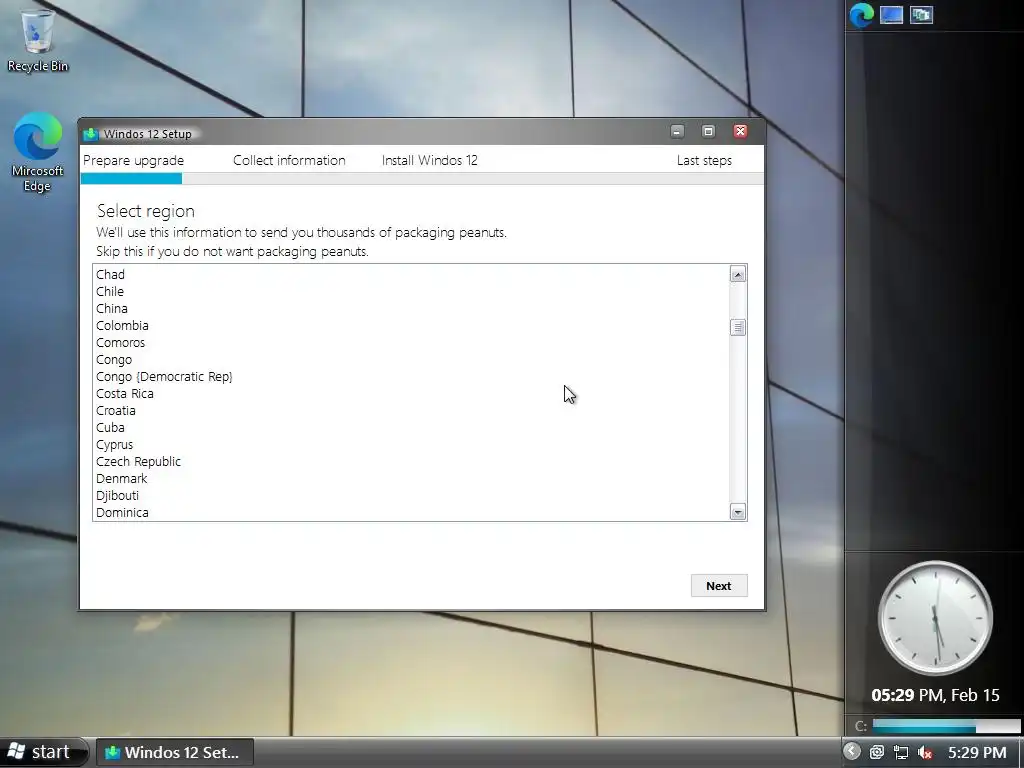Click the blue monitor icon in the sidebar
Image resolution: width=1024 pixels, height=768 pixels.
click(891, 14)
